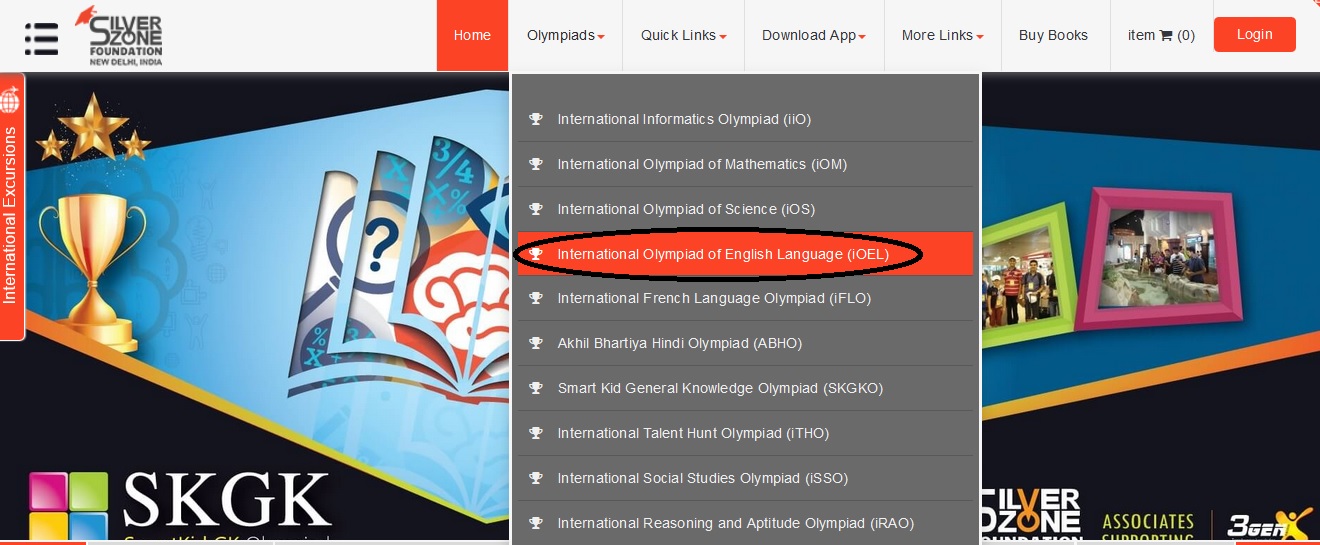
Task: Click trophy icon beside International Talent Hunt Olympiad
Action: tap(536, 433)
